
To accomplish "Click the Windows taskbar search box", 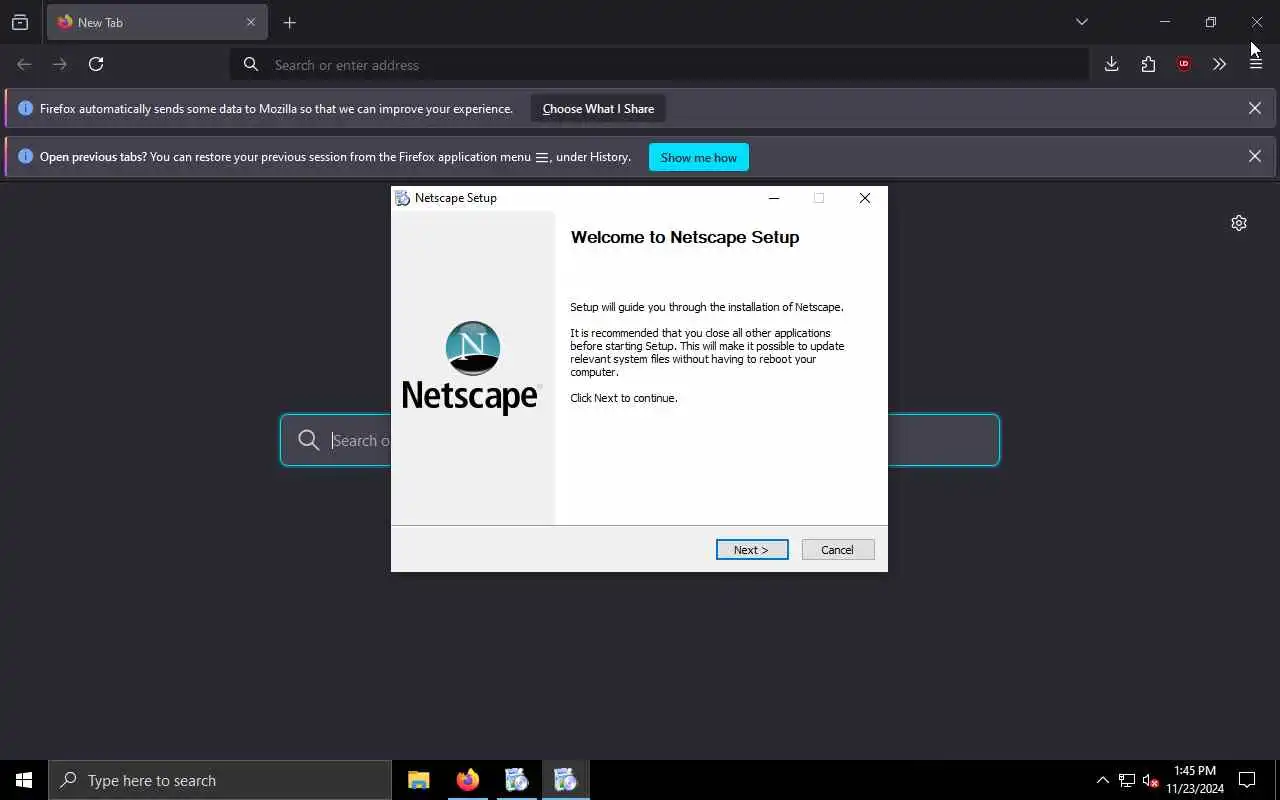I will [x=220, y=780].
